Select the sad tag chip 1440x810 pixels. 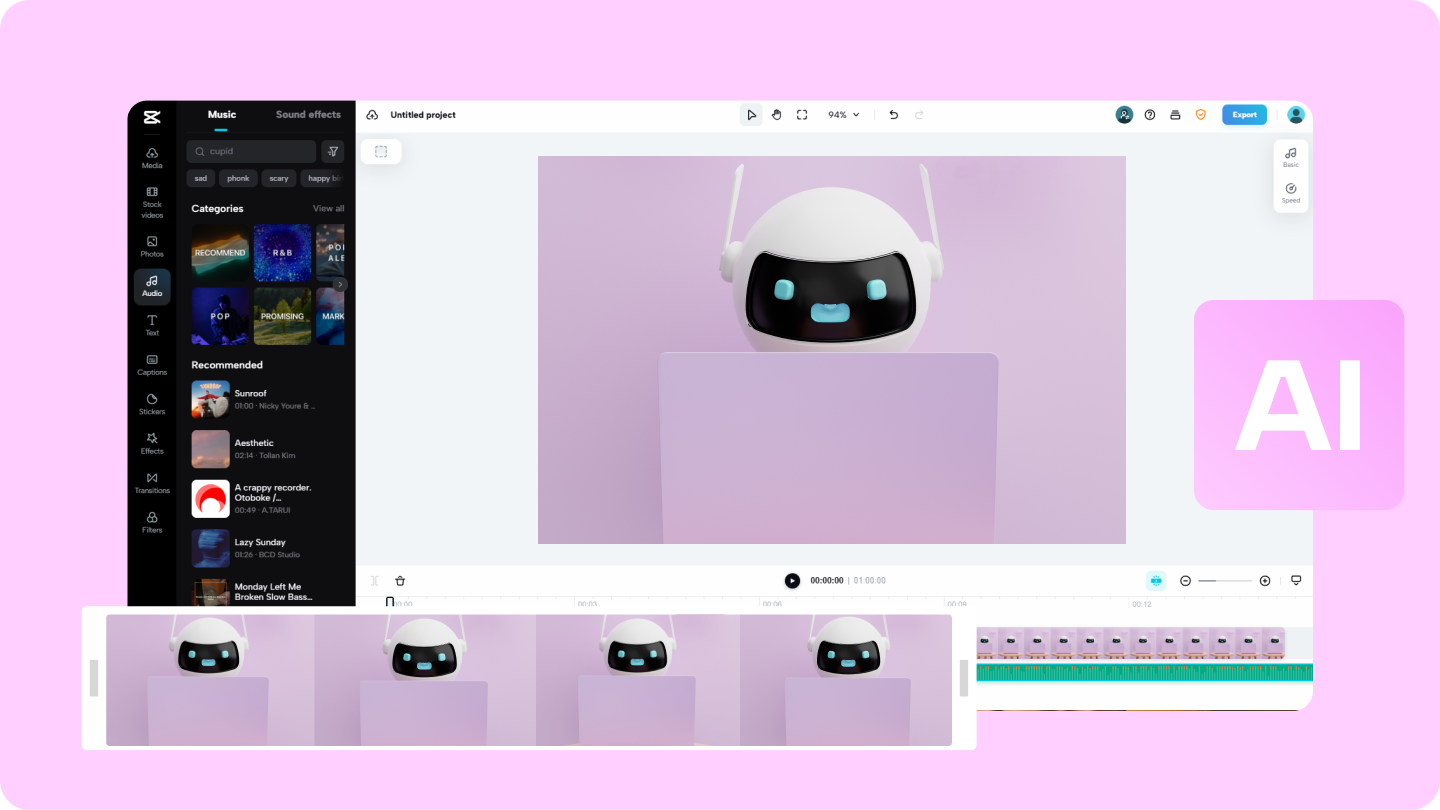click(201, 179)
